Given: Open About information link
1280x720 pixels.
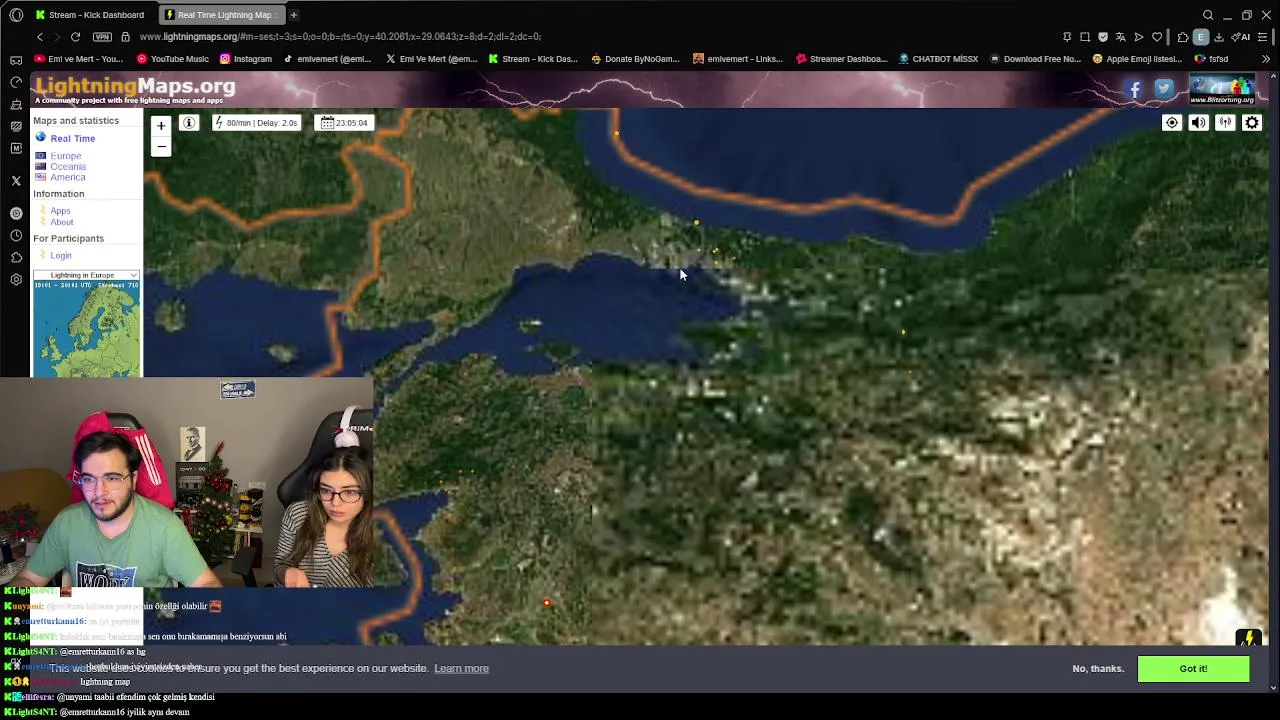Looking at the screenshot, I should pos(62,222).
